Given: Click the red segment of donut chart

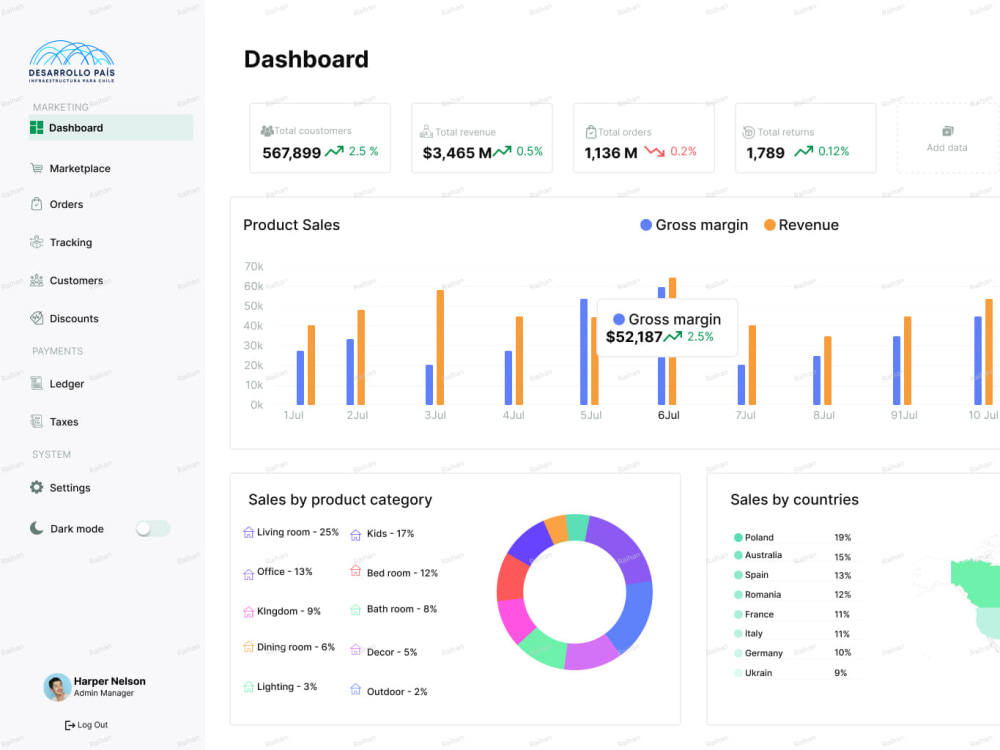Looking at the screenshot, I should click(512, 577).
